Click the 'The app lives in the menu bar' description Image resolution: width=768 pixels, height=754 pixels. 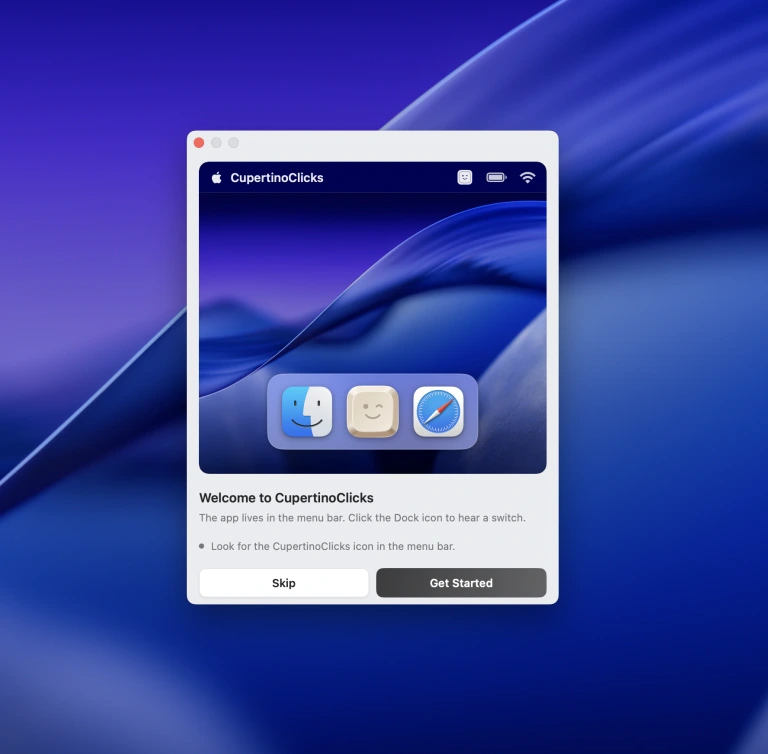[362, 518]
